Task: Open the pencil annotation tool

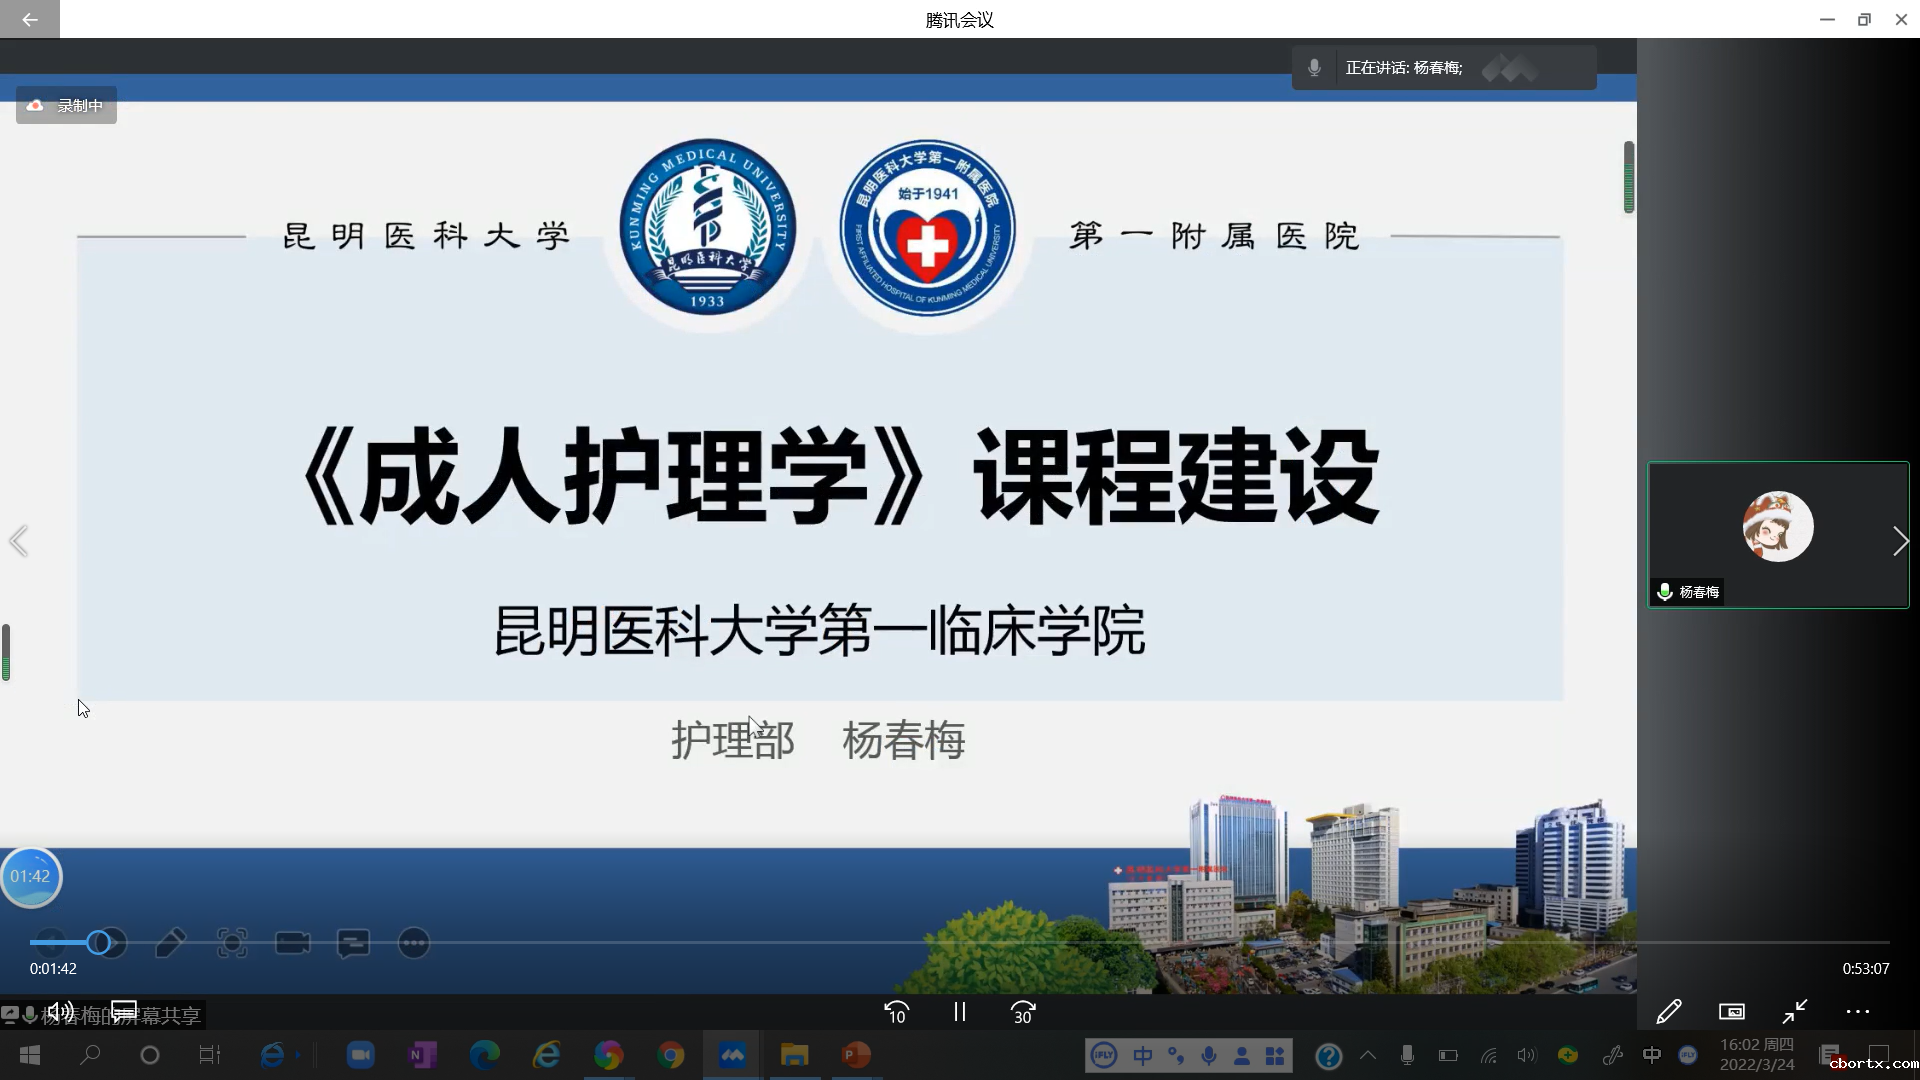Action: (x=1668, y=1012)
